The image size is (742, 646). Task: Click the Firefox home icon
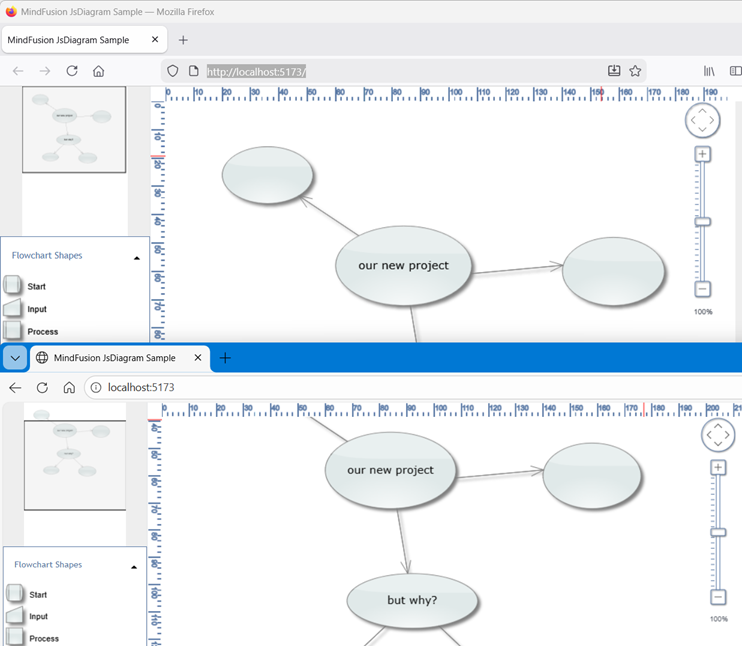point(98,71)
